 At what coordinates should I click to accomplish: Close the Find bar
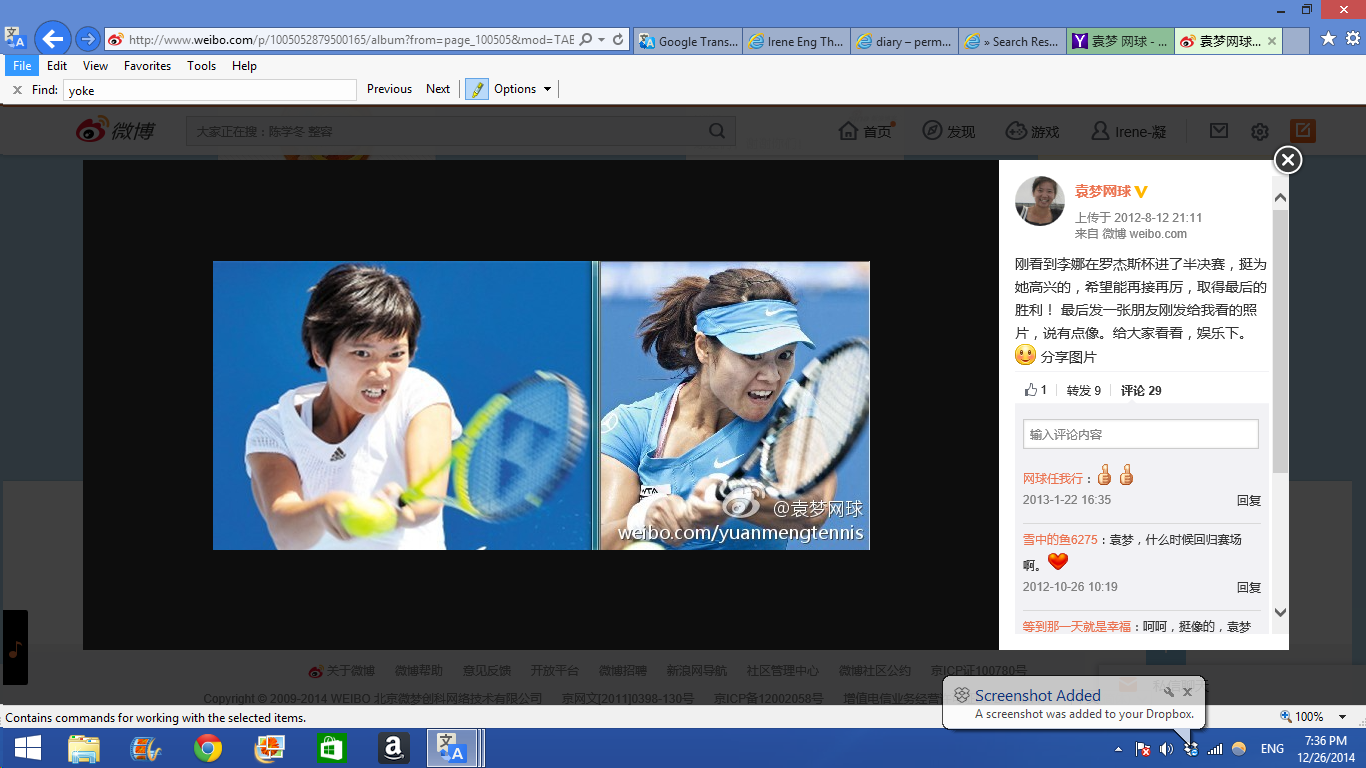click(17, 90)
